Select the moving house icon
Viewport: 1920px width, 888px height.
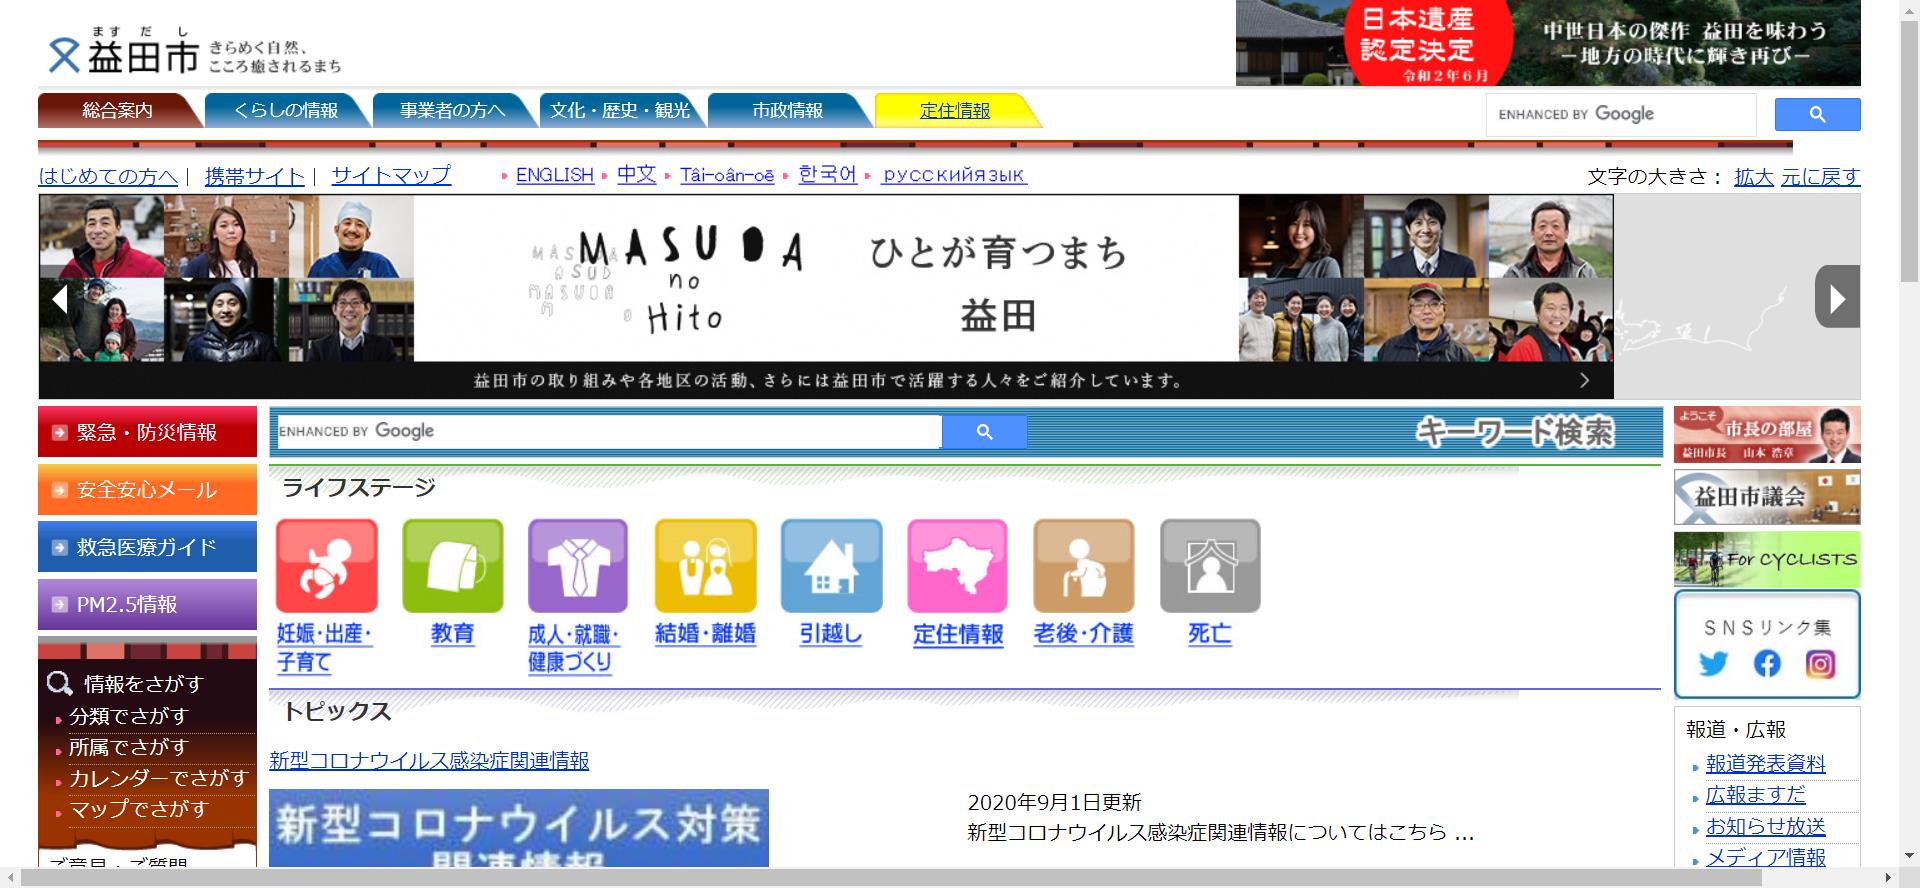831,566
